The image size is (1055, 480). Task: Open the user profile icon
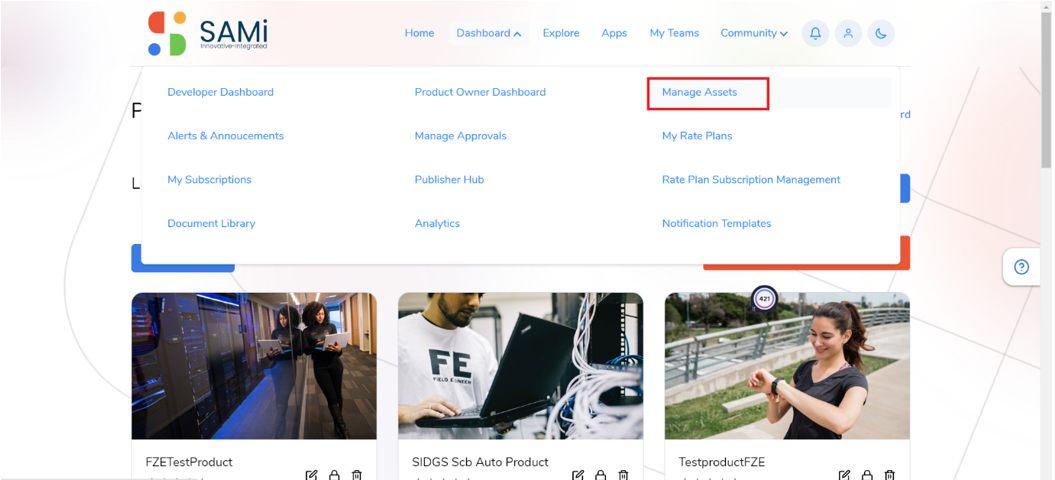coord(848,33)
